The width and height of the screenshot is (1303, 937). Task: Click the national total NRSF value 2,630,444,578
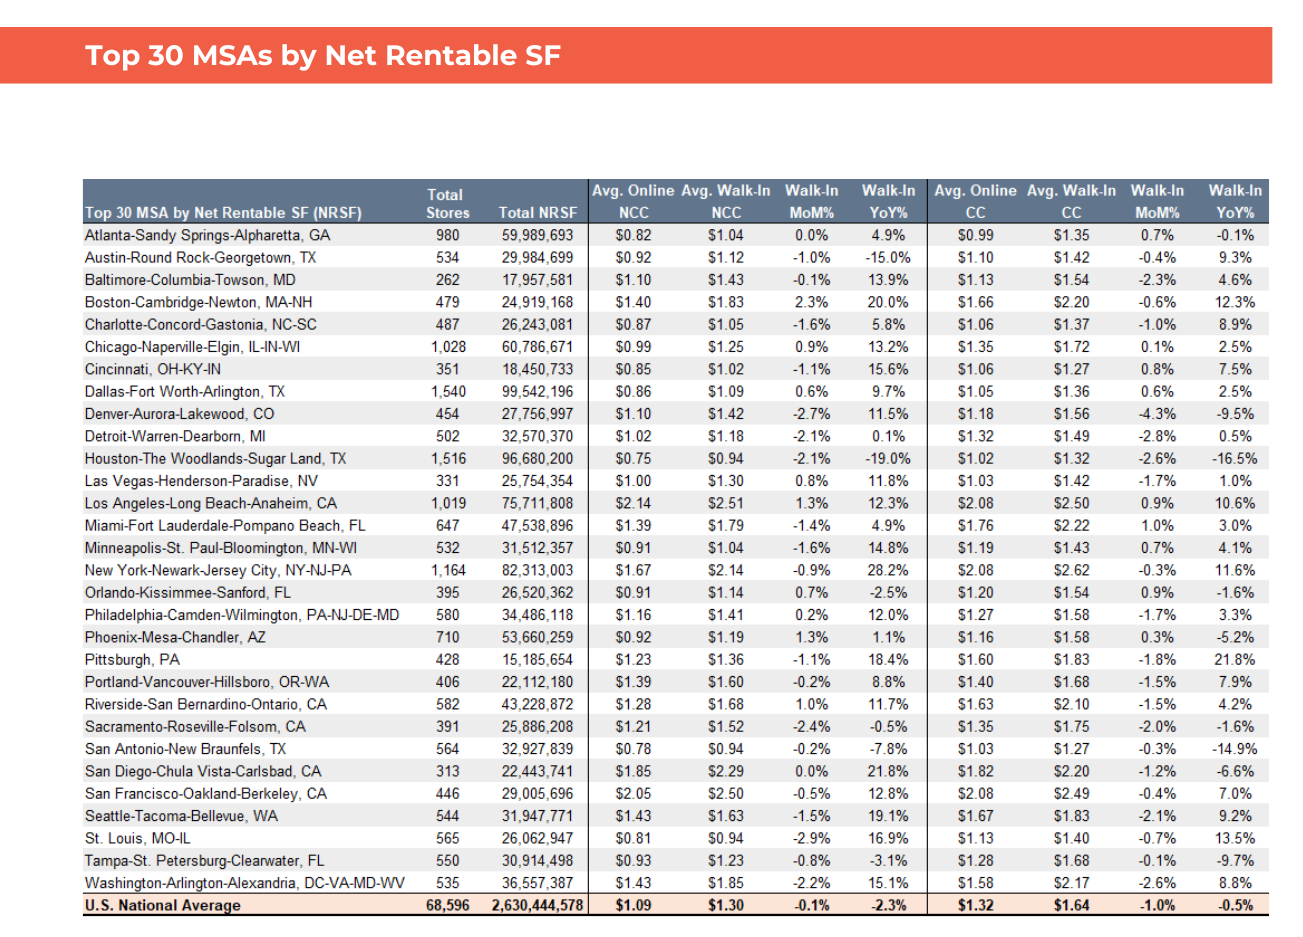point(537,905)
